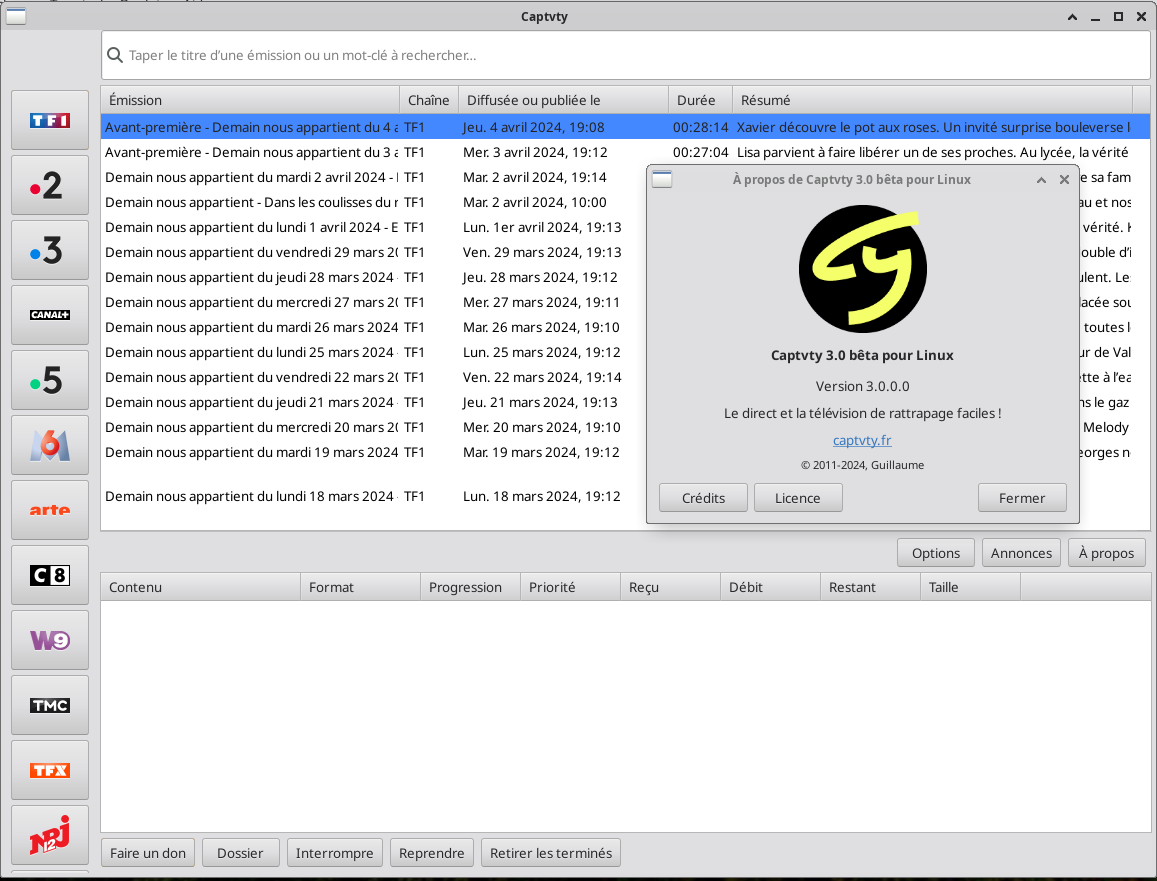Viewport: 1157px width, 881px height.
Task: Sort downloads by Progression column
Action: pos(469,587)
